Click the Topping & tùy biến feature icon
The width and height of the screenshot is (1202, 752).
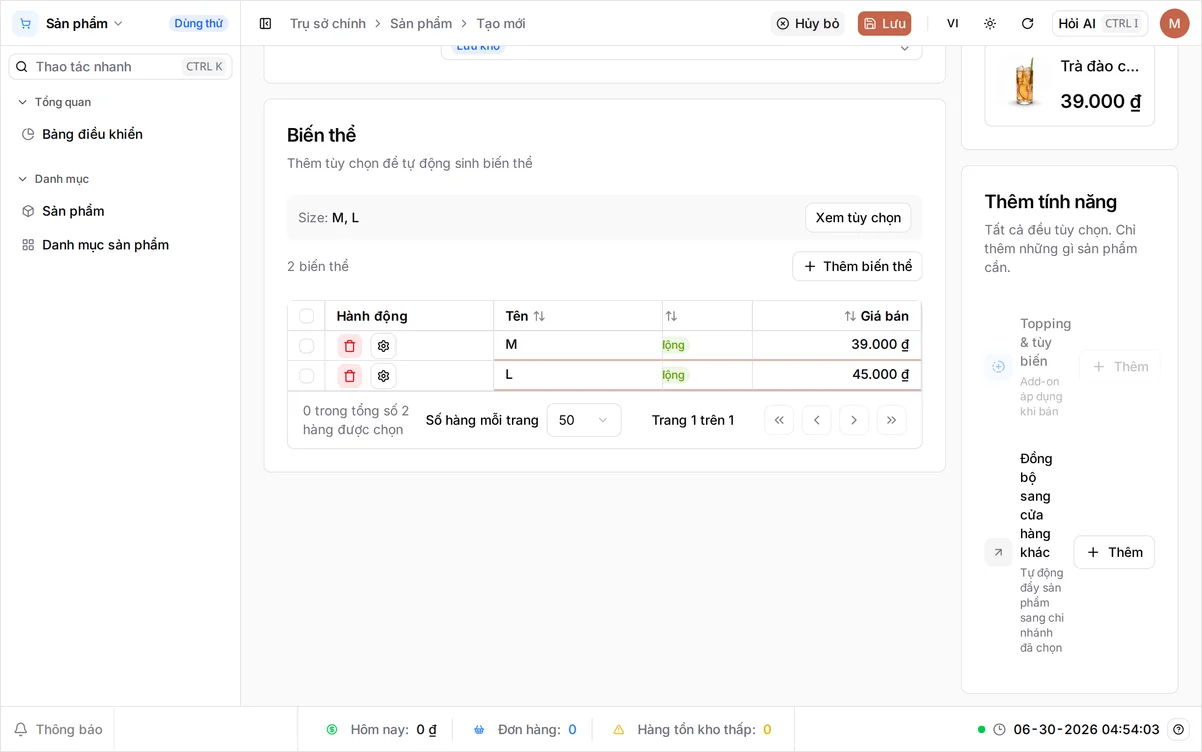click(x=998, y=367)
